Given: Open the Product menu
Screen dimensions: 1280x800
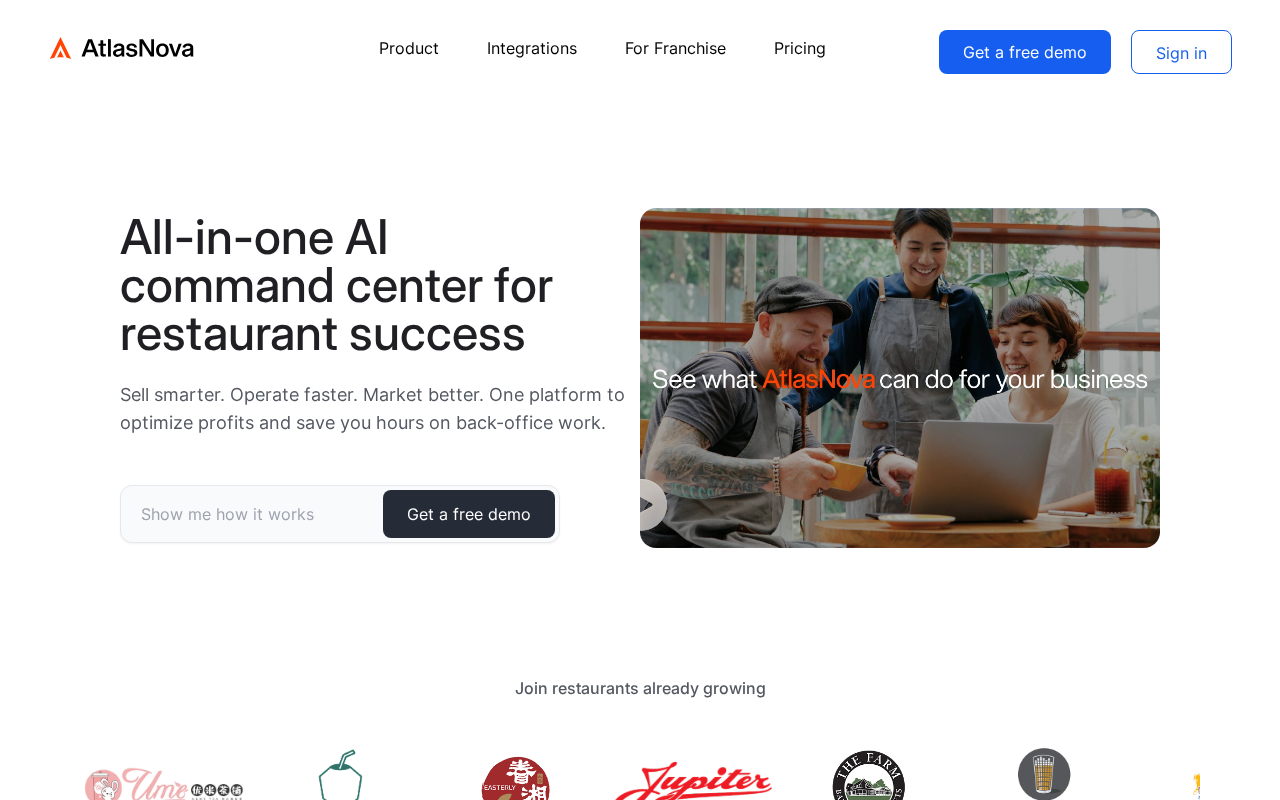Looking at the screenshot, I should 409,48.
